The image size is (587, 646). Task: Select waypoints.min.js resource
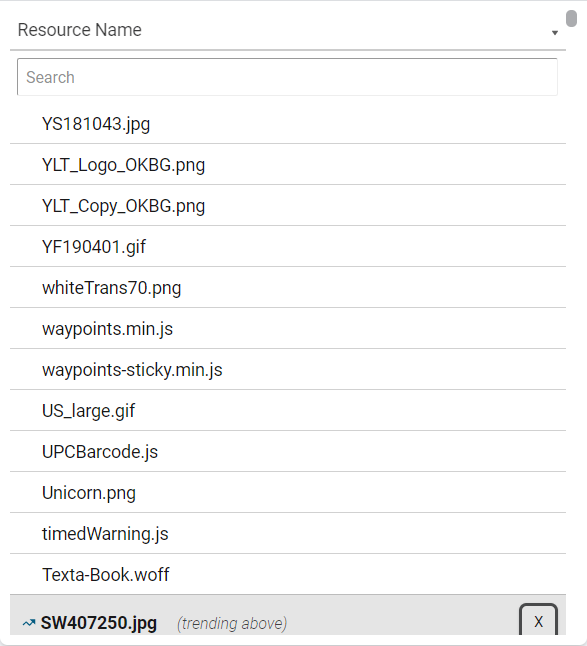pos(288,328)
